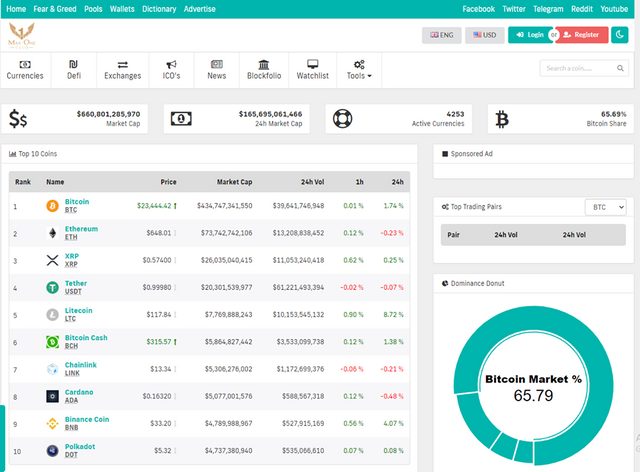Image resolution: width=640 pixels, height=472 pixels.
Task: Click the 24h Market Cap banknote icon
Action: click(x=181, y=119)
